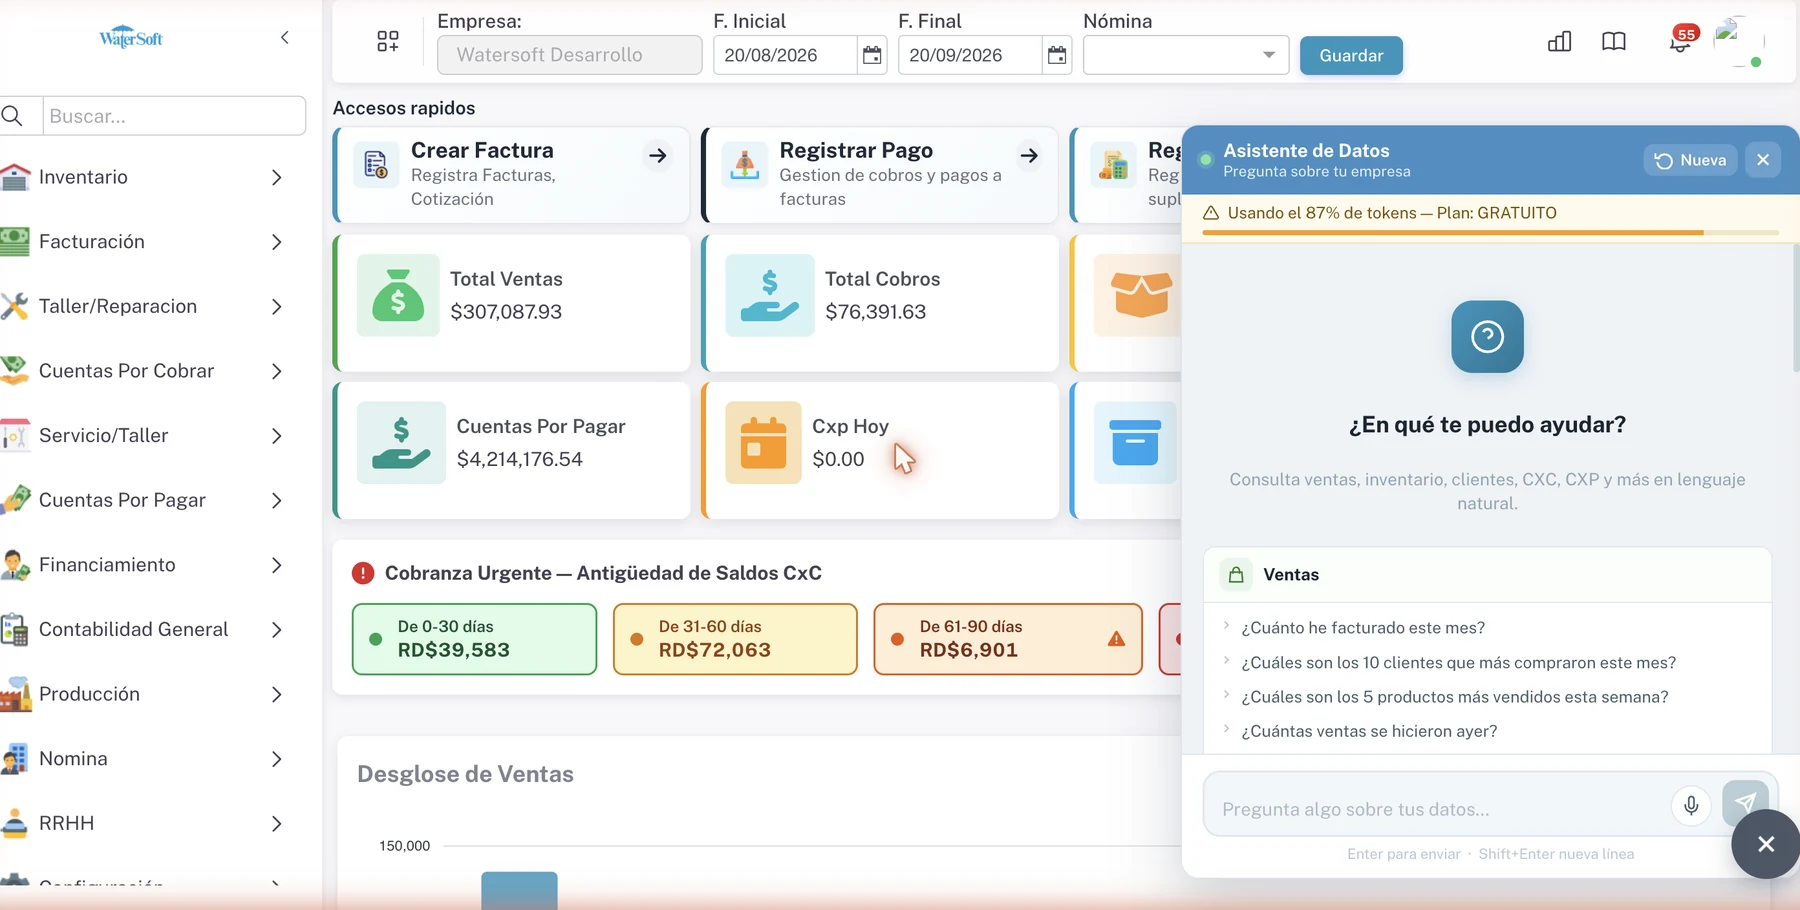1800x910 pixels.
Task: Open the Nómina dropdown
Action: pos(1186,55)
